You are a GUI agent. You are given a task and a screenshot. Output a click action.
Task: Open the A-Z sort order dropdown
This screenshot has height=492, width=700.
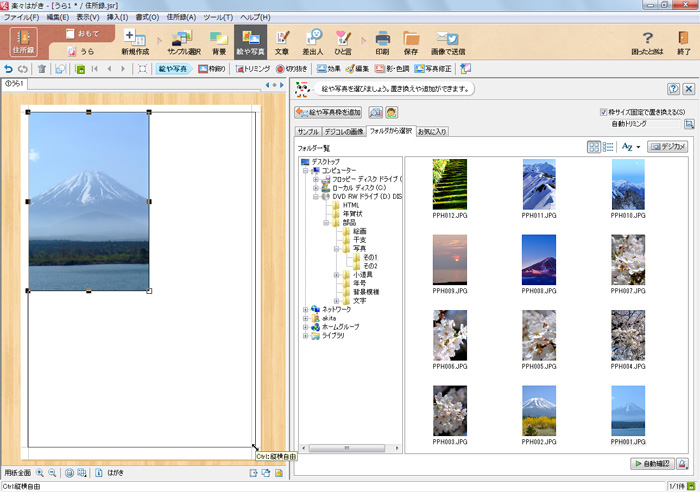(x=630, y=146)
